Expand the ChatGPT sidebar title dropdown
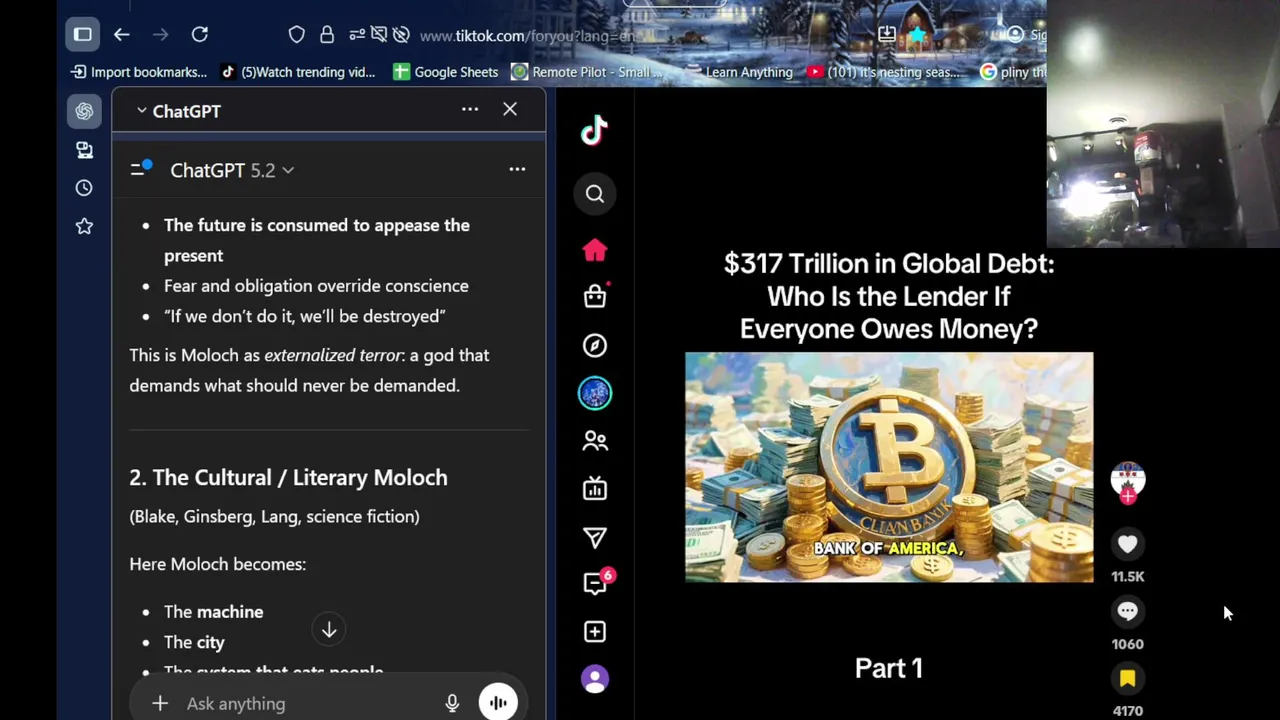1280x720 pixels. coord(179,111)
